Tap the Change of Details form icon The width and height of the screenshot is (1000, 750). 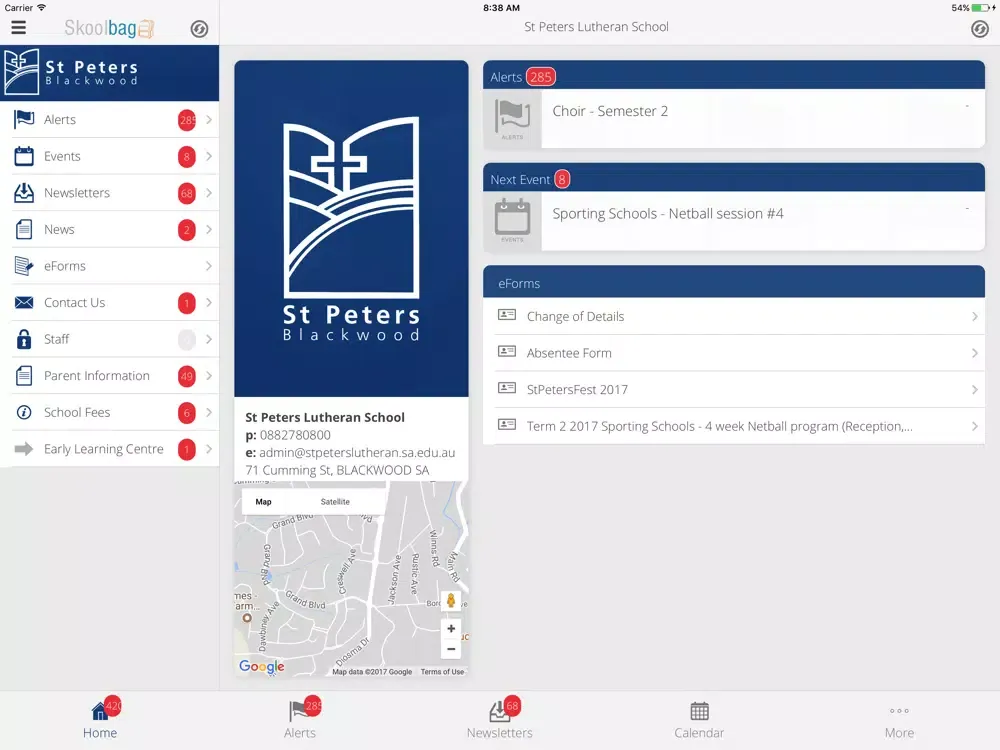pos(507,314)
